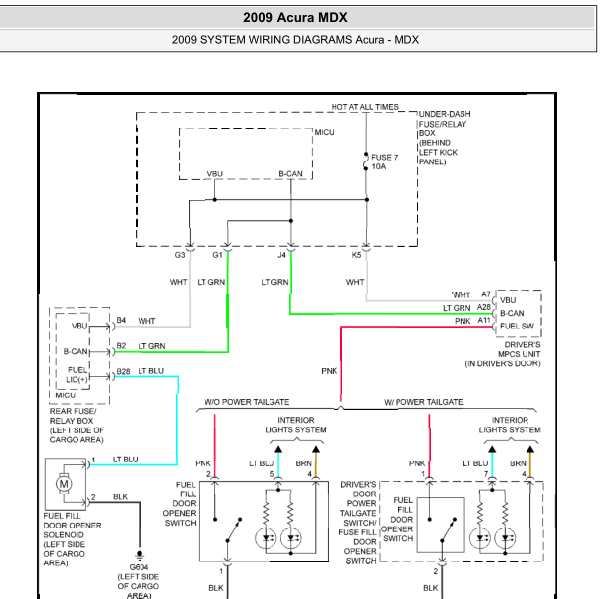Click the "FUEL FILL DOOR OPENER SOLENOID" caption

pyautogui.click(x=72, y=525)
